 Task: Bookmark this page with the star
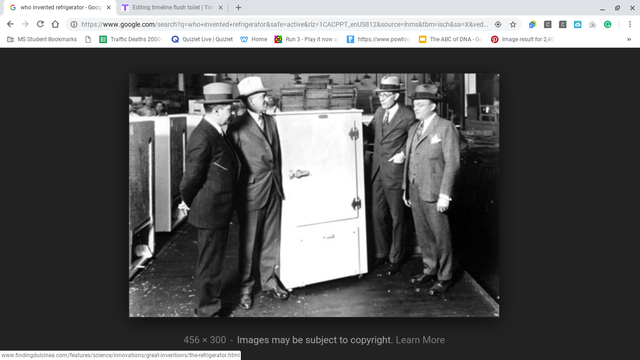513,24
